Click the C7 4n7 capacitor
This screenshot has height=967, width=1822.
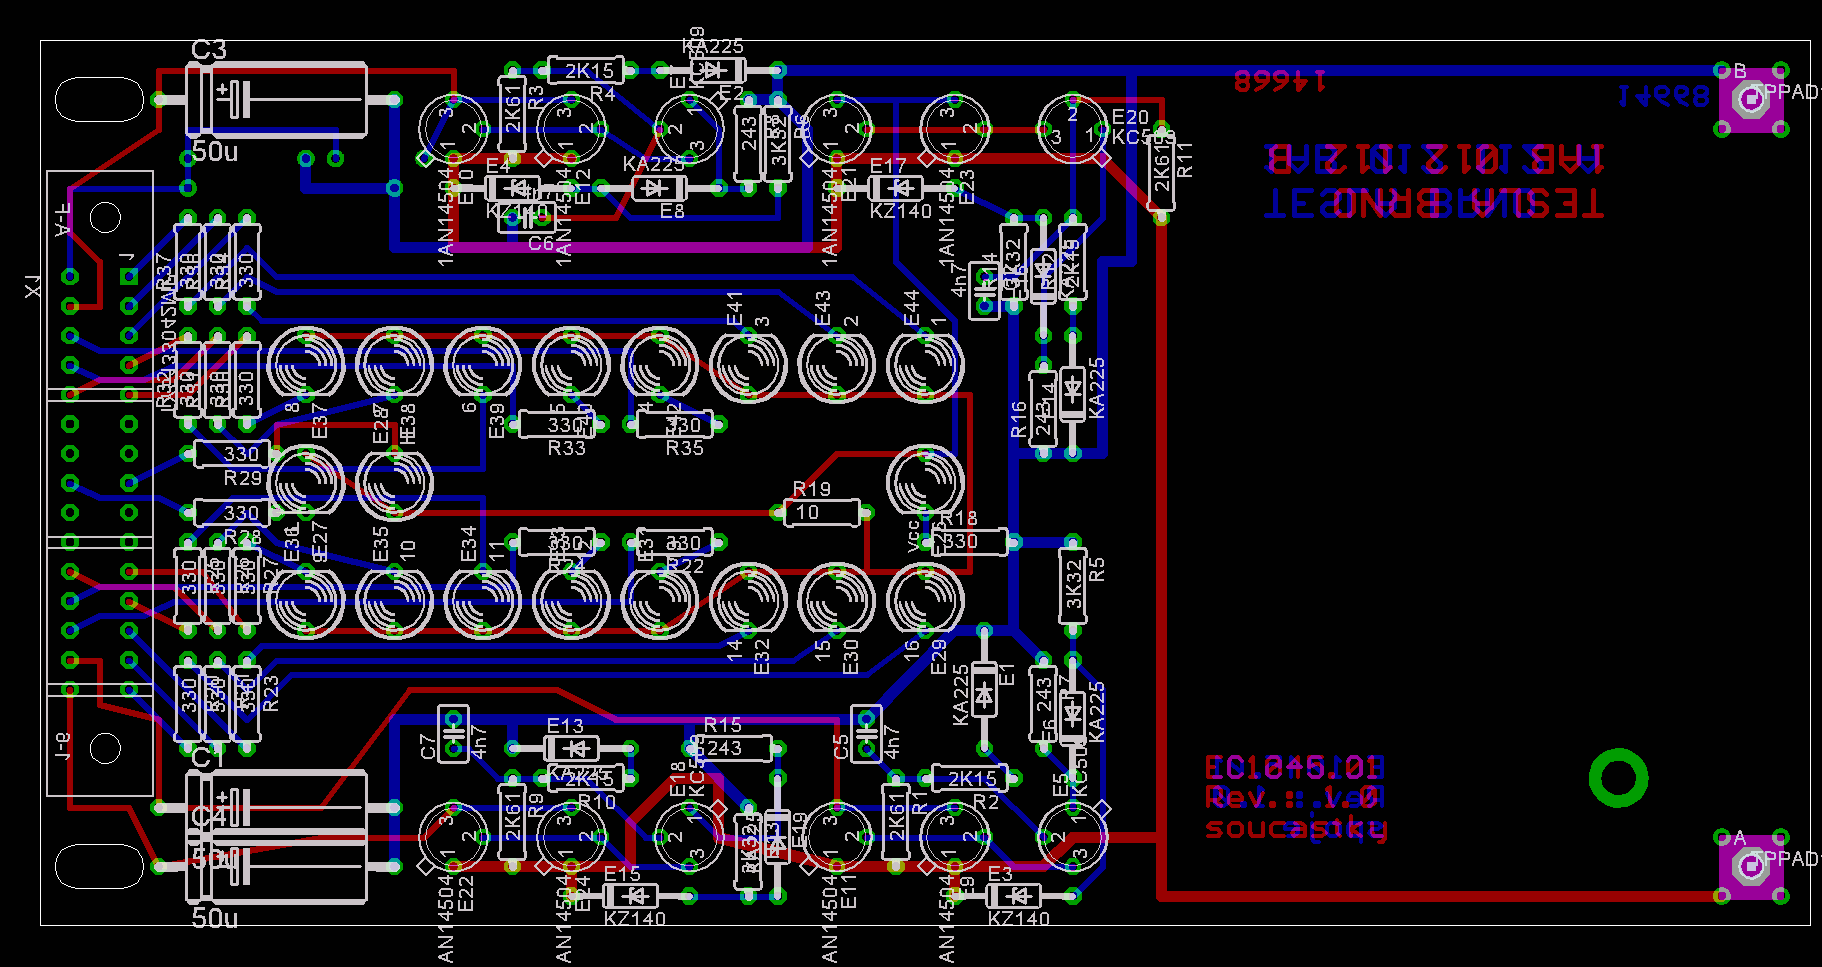(453, 733)
